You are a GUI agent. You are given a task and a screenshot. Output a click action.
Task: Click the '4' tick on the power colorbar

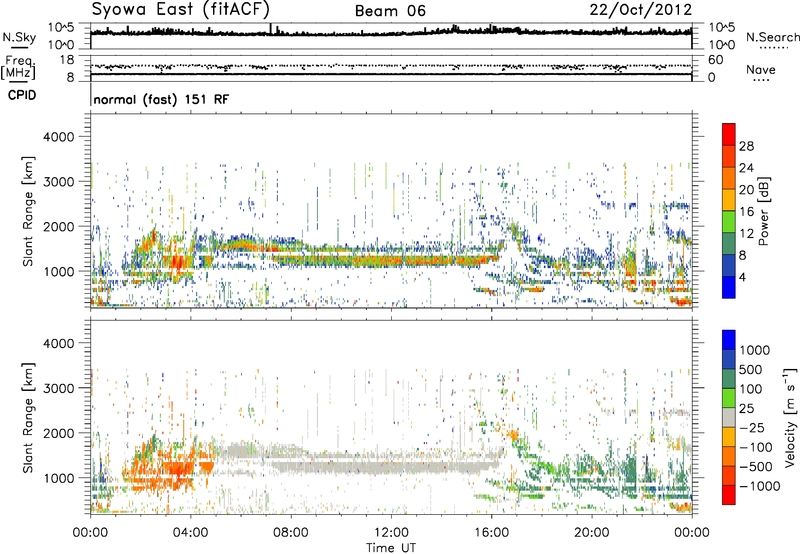pyautogui.click(x=742, y=277)
